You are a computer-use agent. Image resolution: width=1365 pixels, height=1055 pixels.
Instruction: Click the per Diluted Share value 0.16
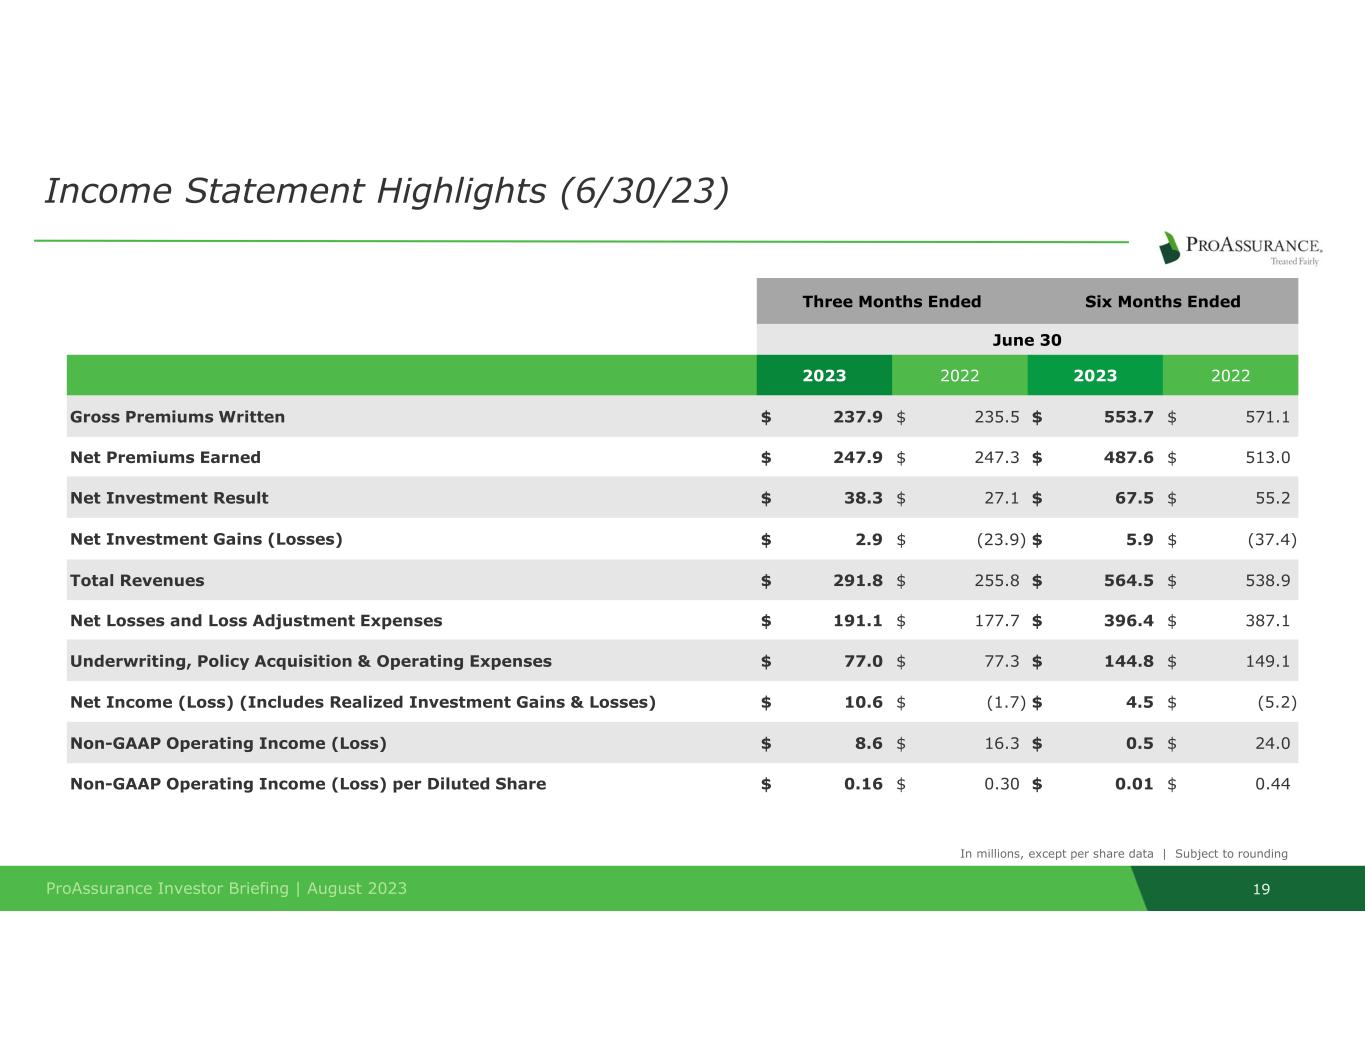pos(863,784)
